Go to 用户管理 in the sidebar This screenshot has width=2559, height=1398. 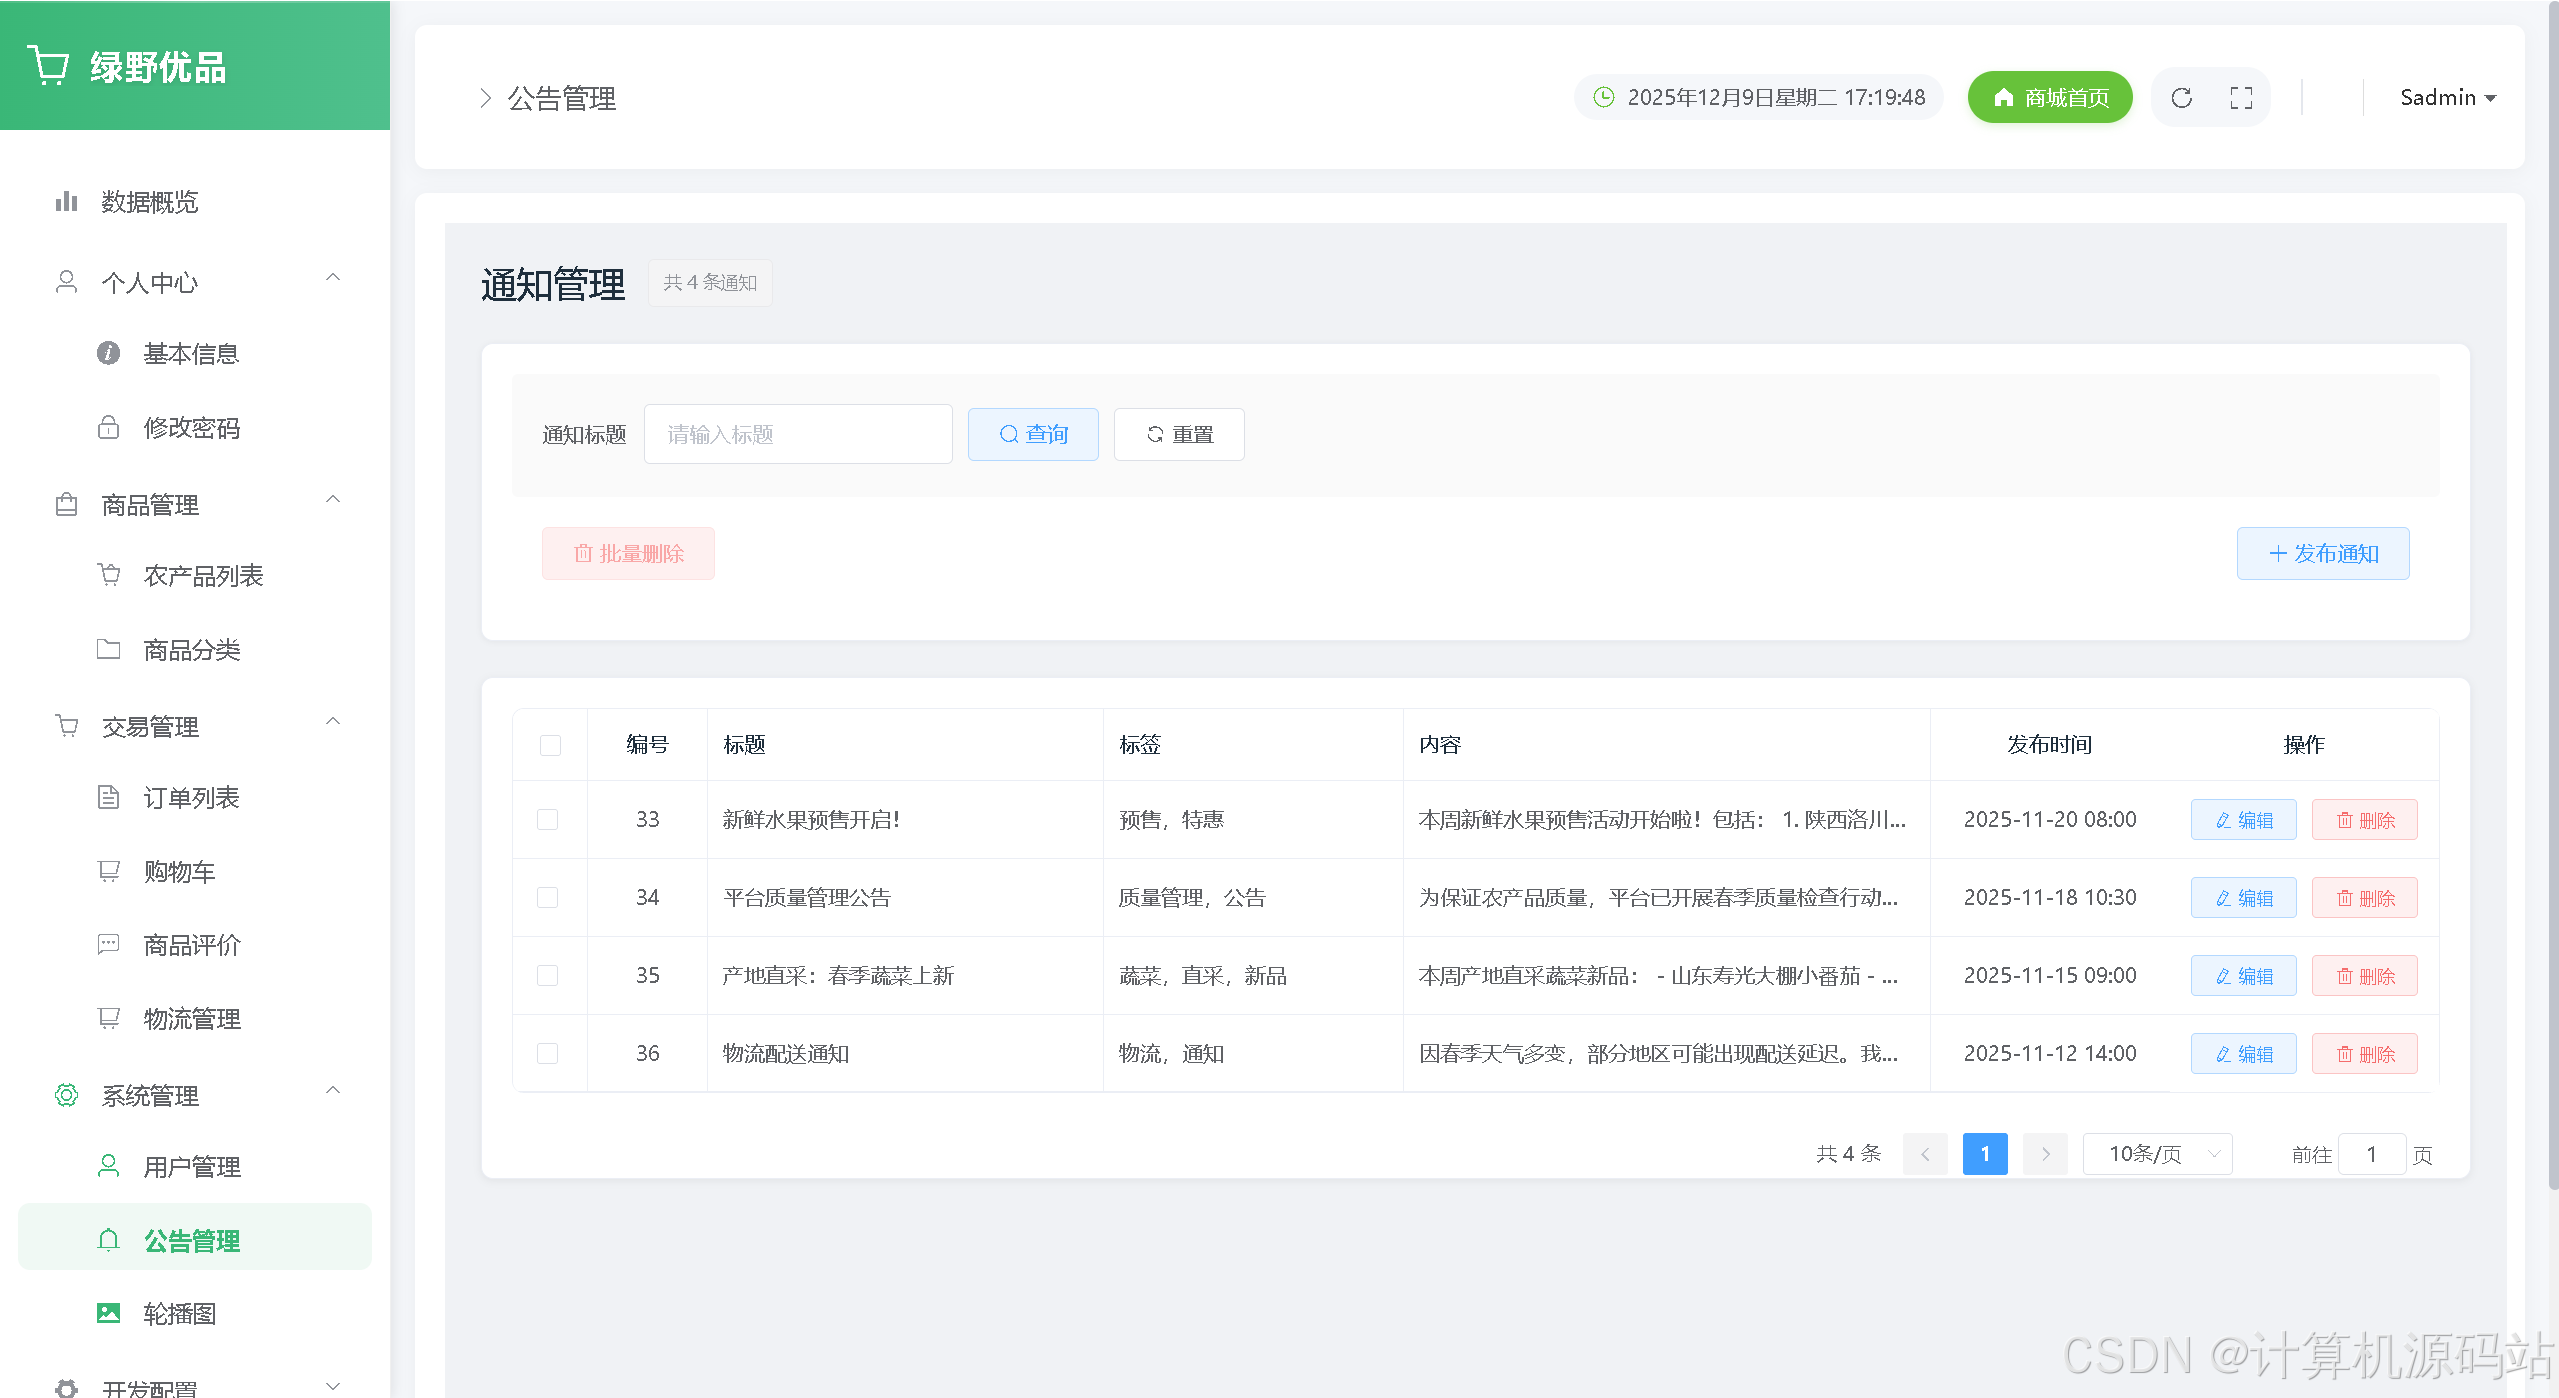click(191, 1167)
